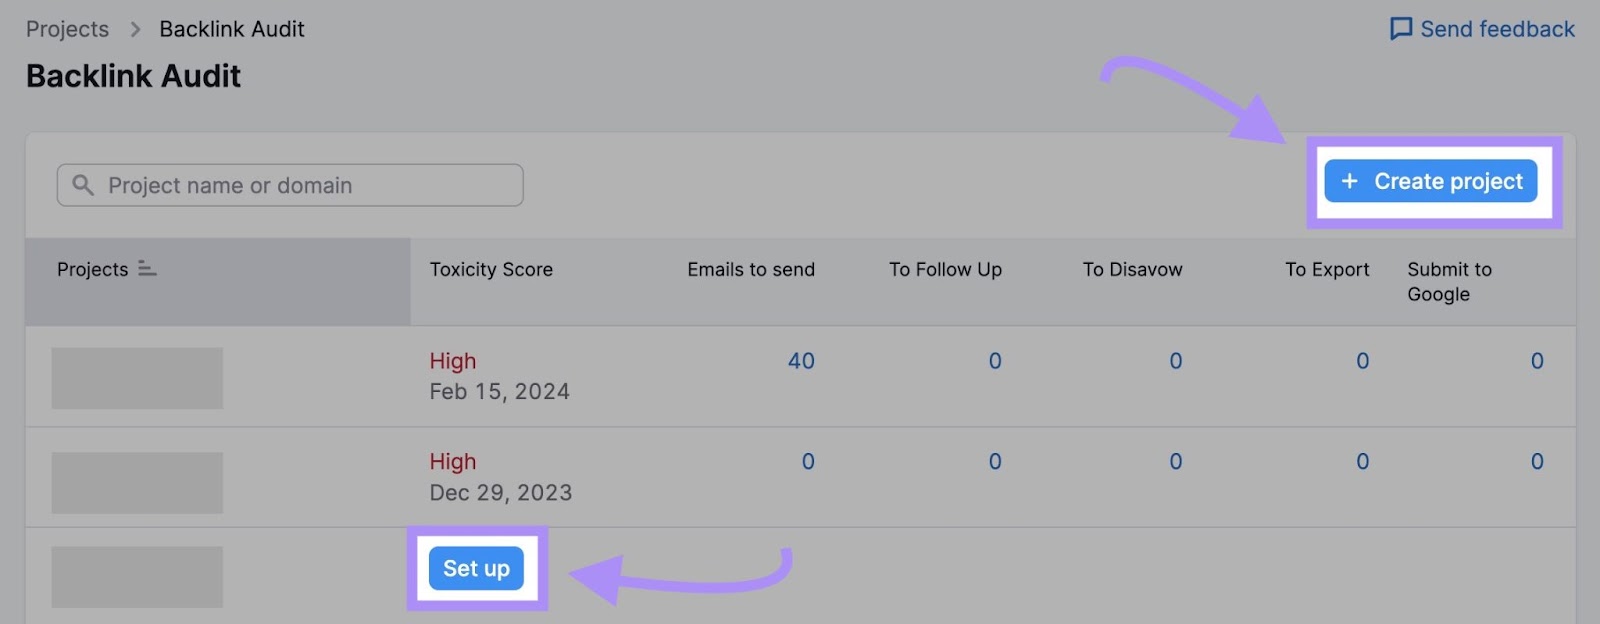The height and width of the screenshot is (624, 1600).
Task: Click the plus icon on Create project
Action: [x=1350, y=181]
